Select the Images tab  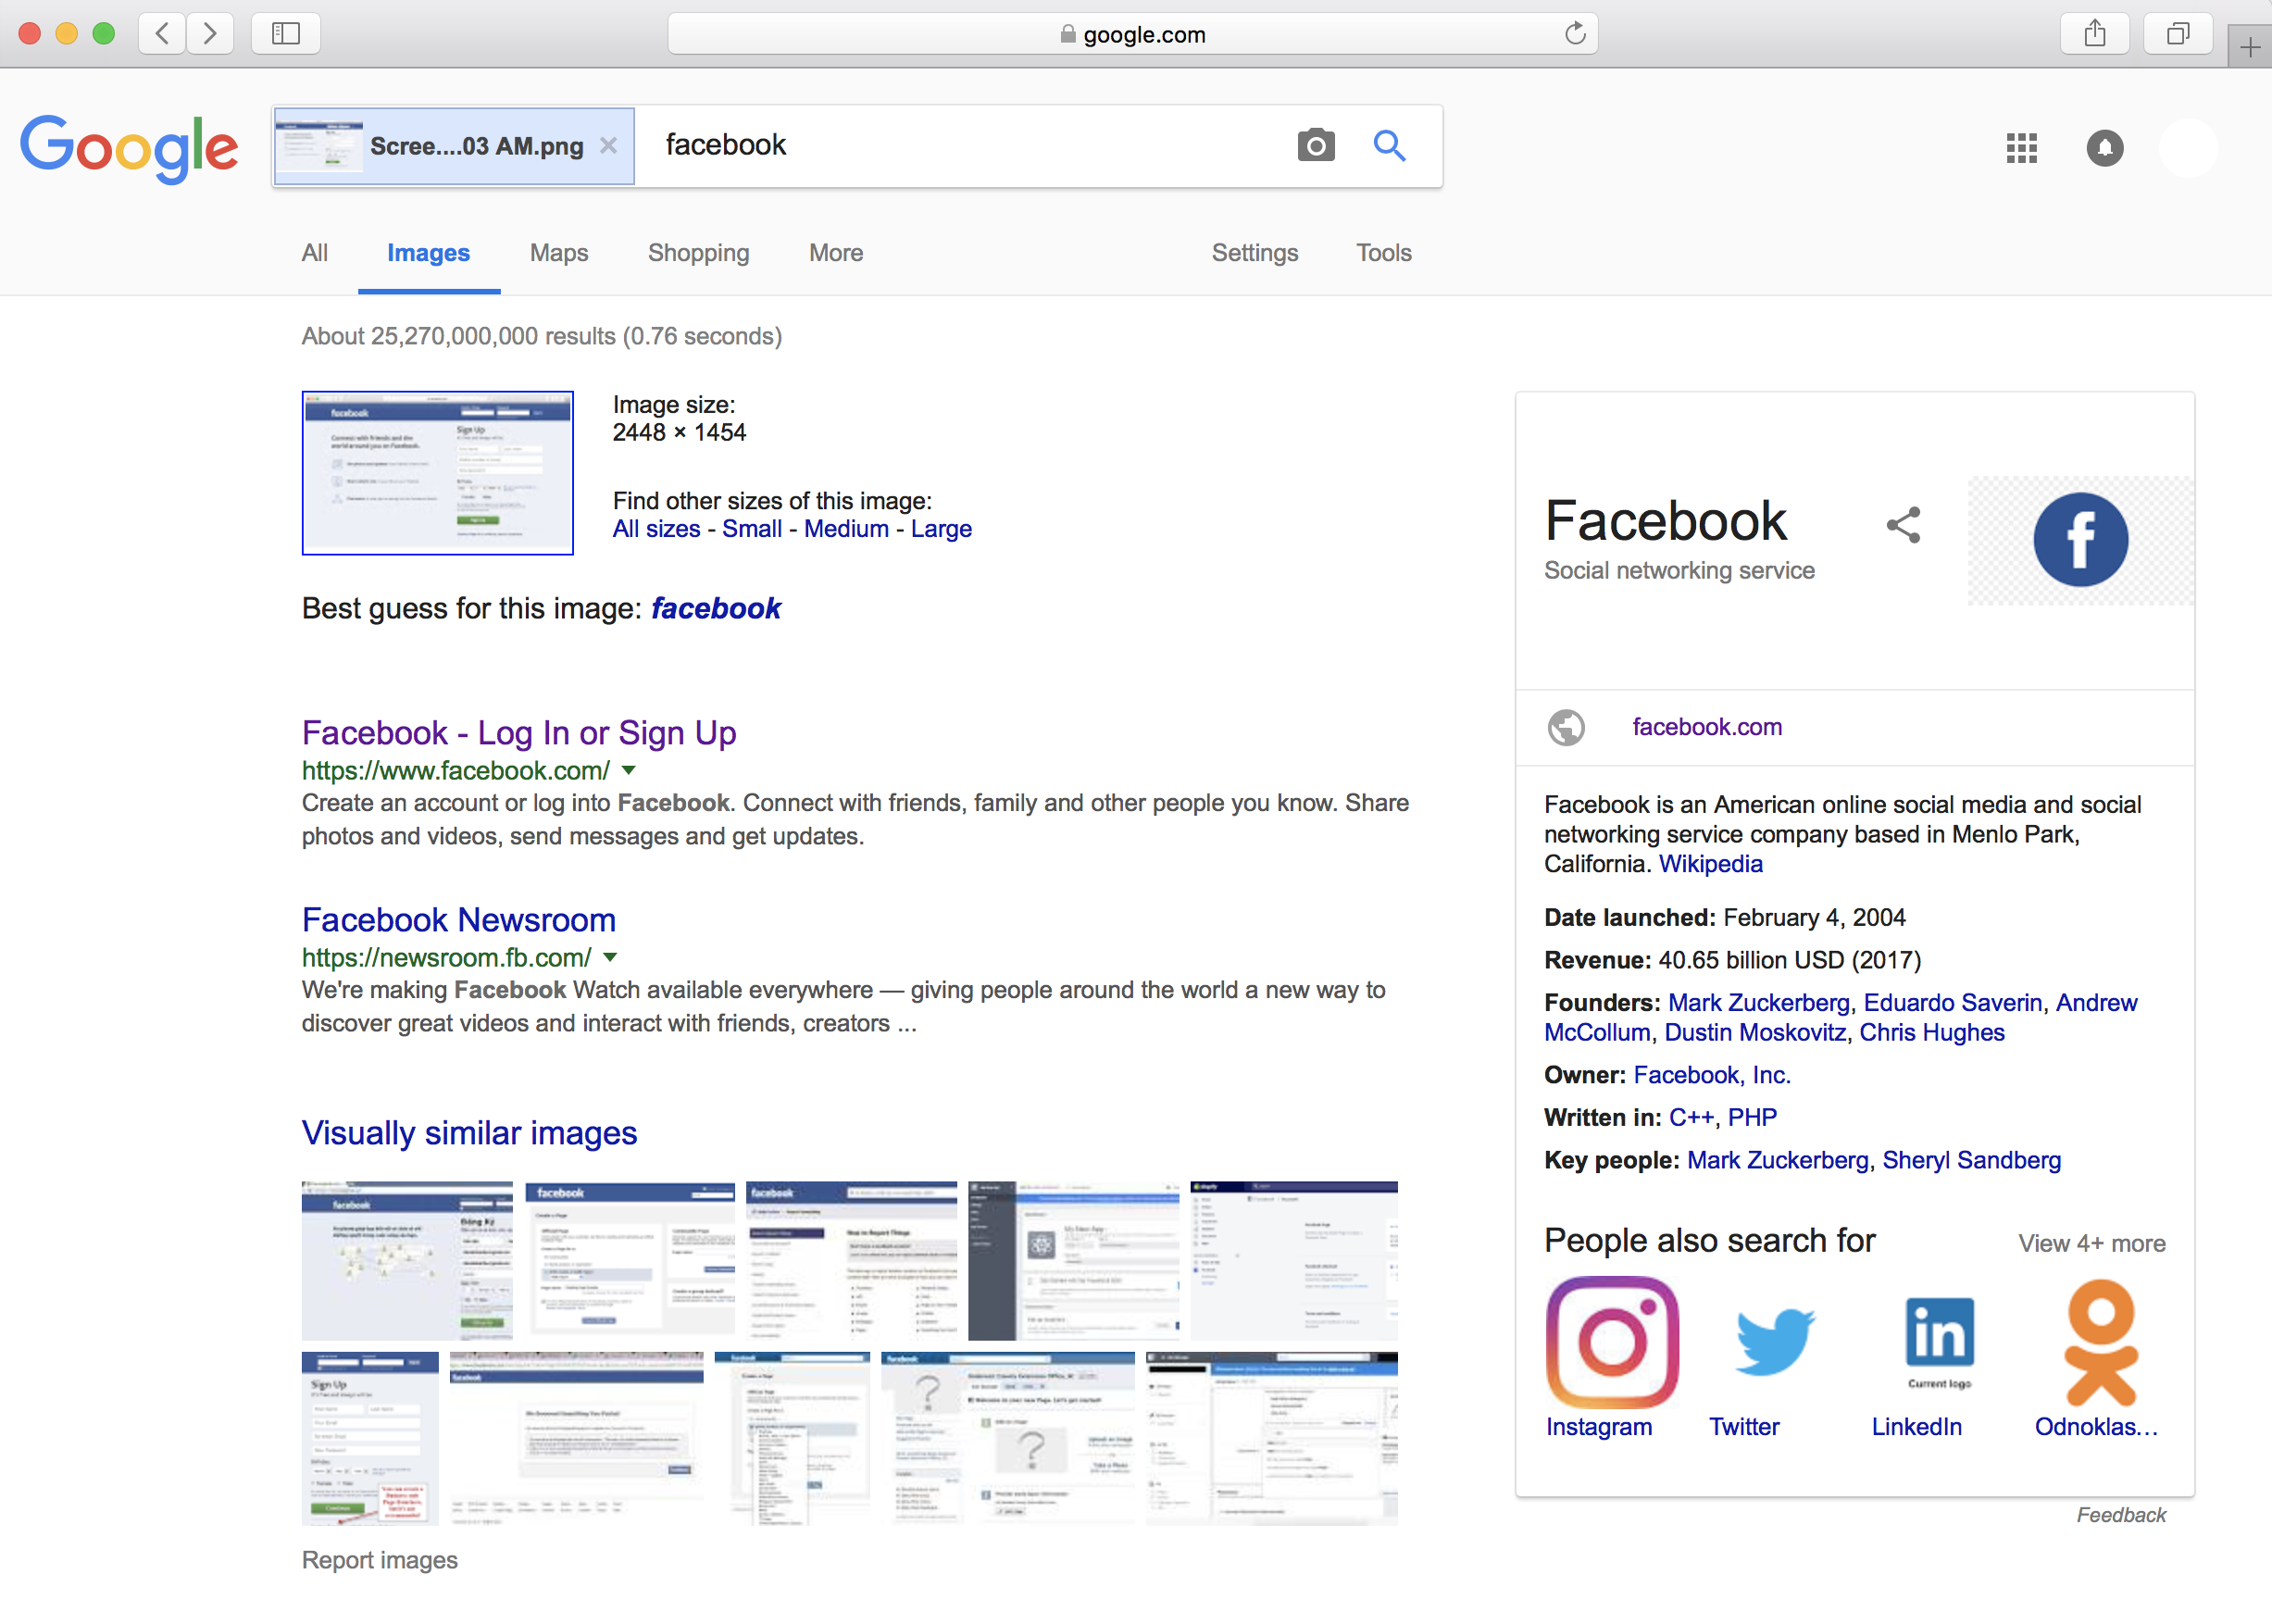point(428,253)
